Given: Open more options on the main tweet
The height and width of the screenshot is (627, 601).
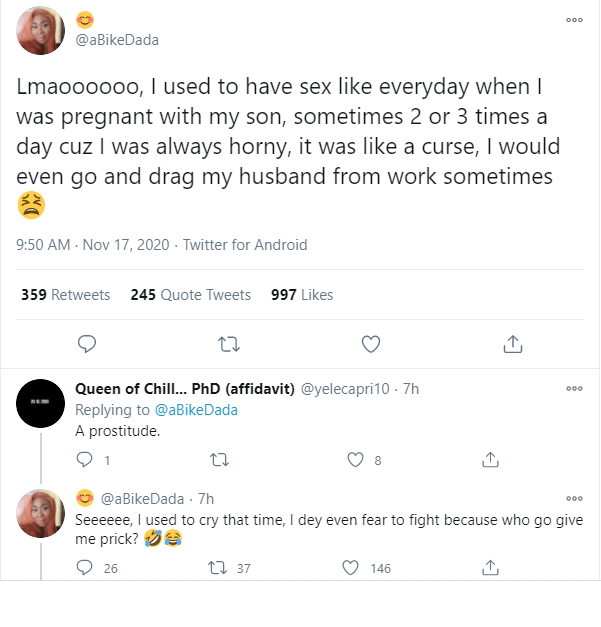Looking at the screenshot, I should (x=574, y=20).
